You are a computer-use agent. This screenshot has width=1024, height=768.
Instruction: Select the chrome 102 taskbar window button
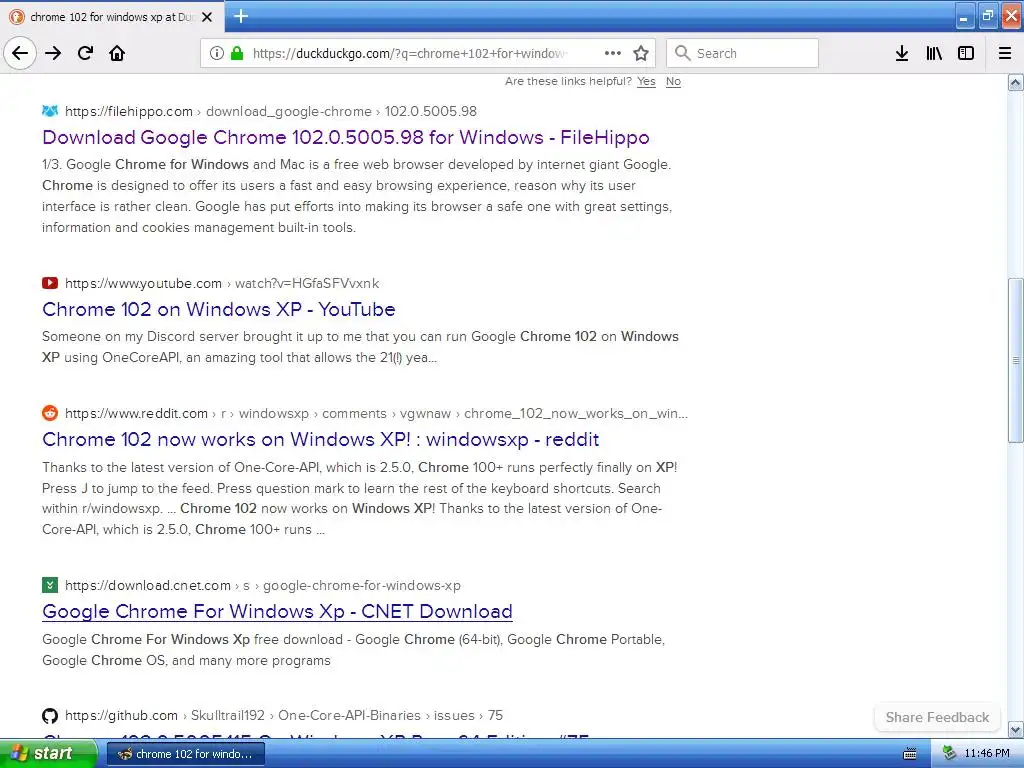pyautogui.click(x=185, y=754)
